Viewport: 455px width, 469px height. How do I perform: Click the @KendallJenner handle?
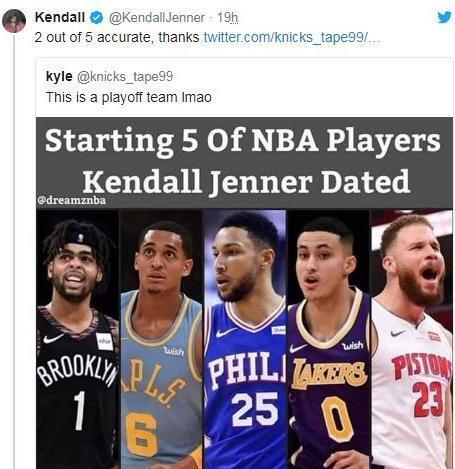[x=157, y=18]
